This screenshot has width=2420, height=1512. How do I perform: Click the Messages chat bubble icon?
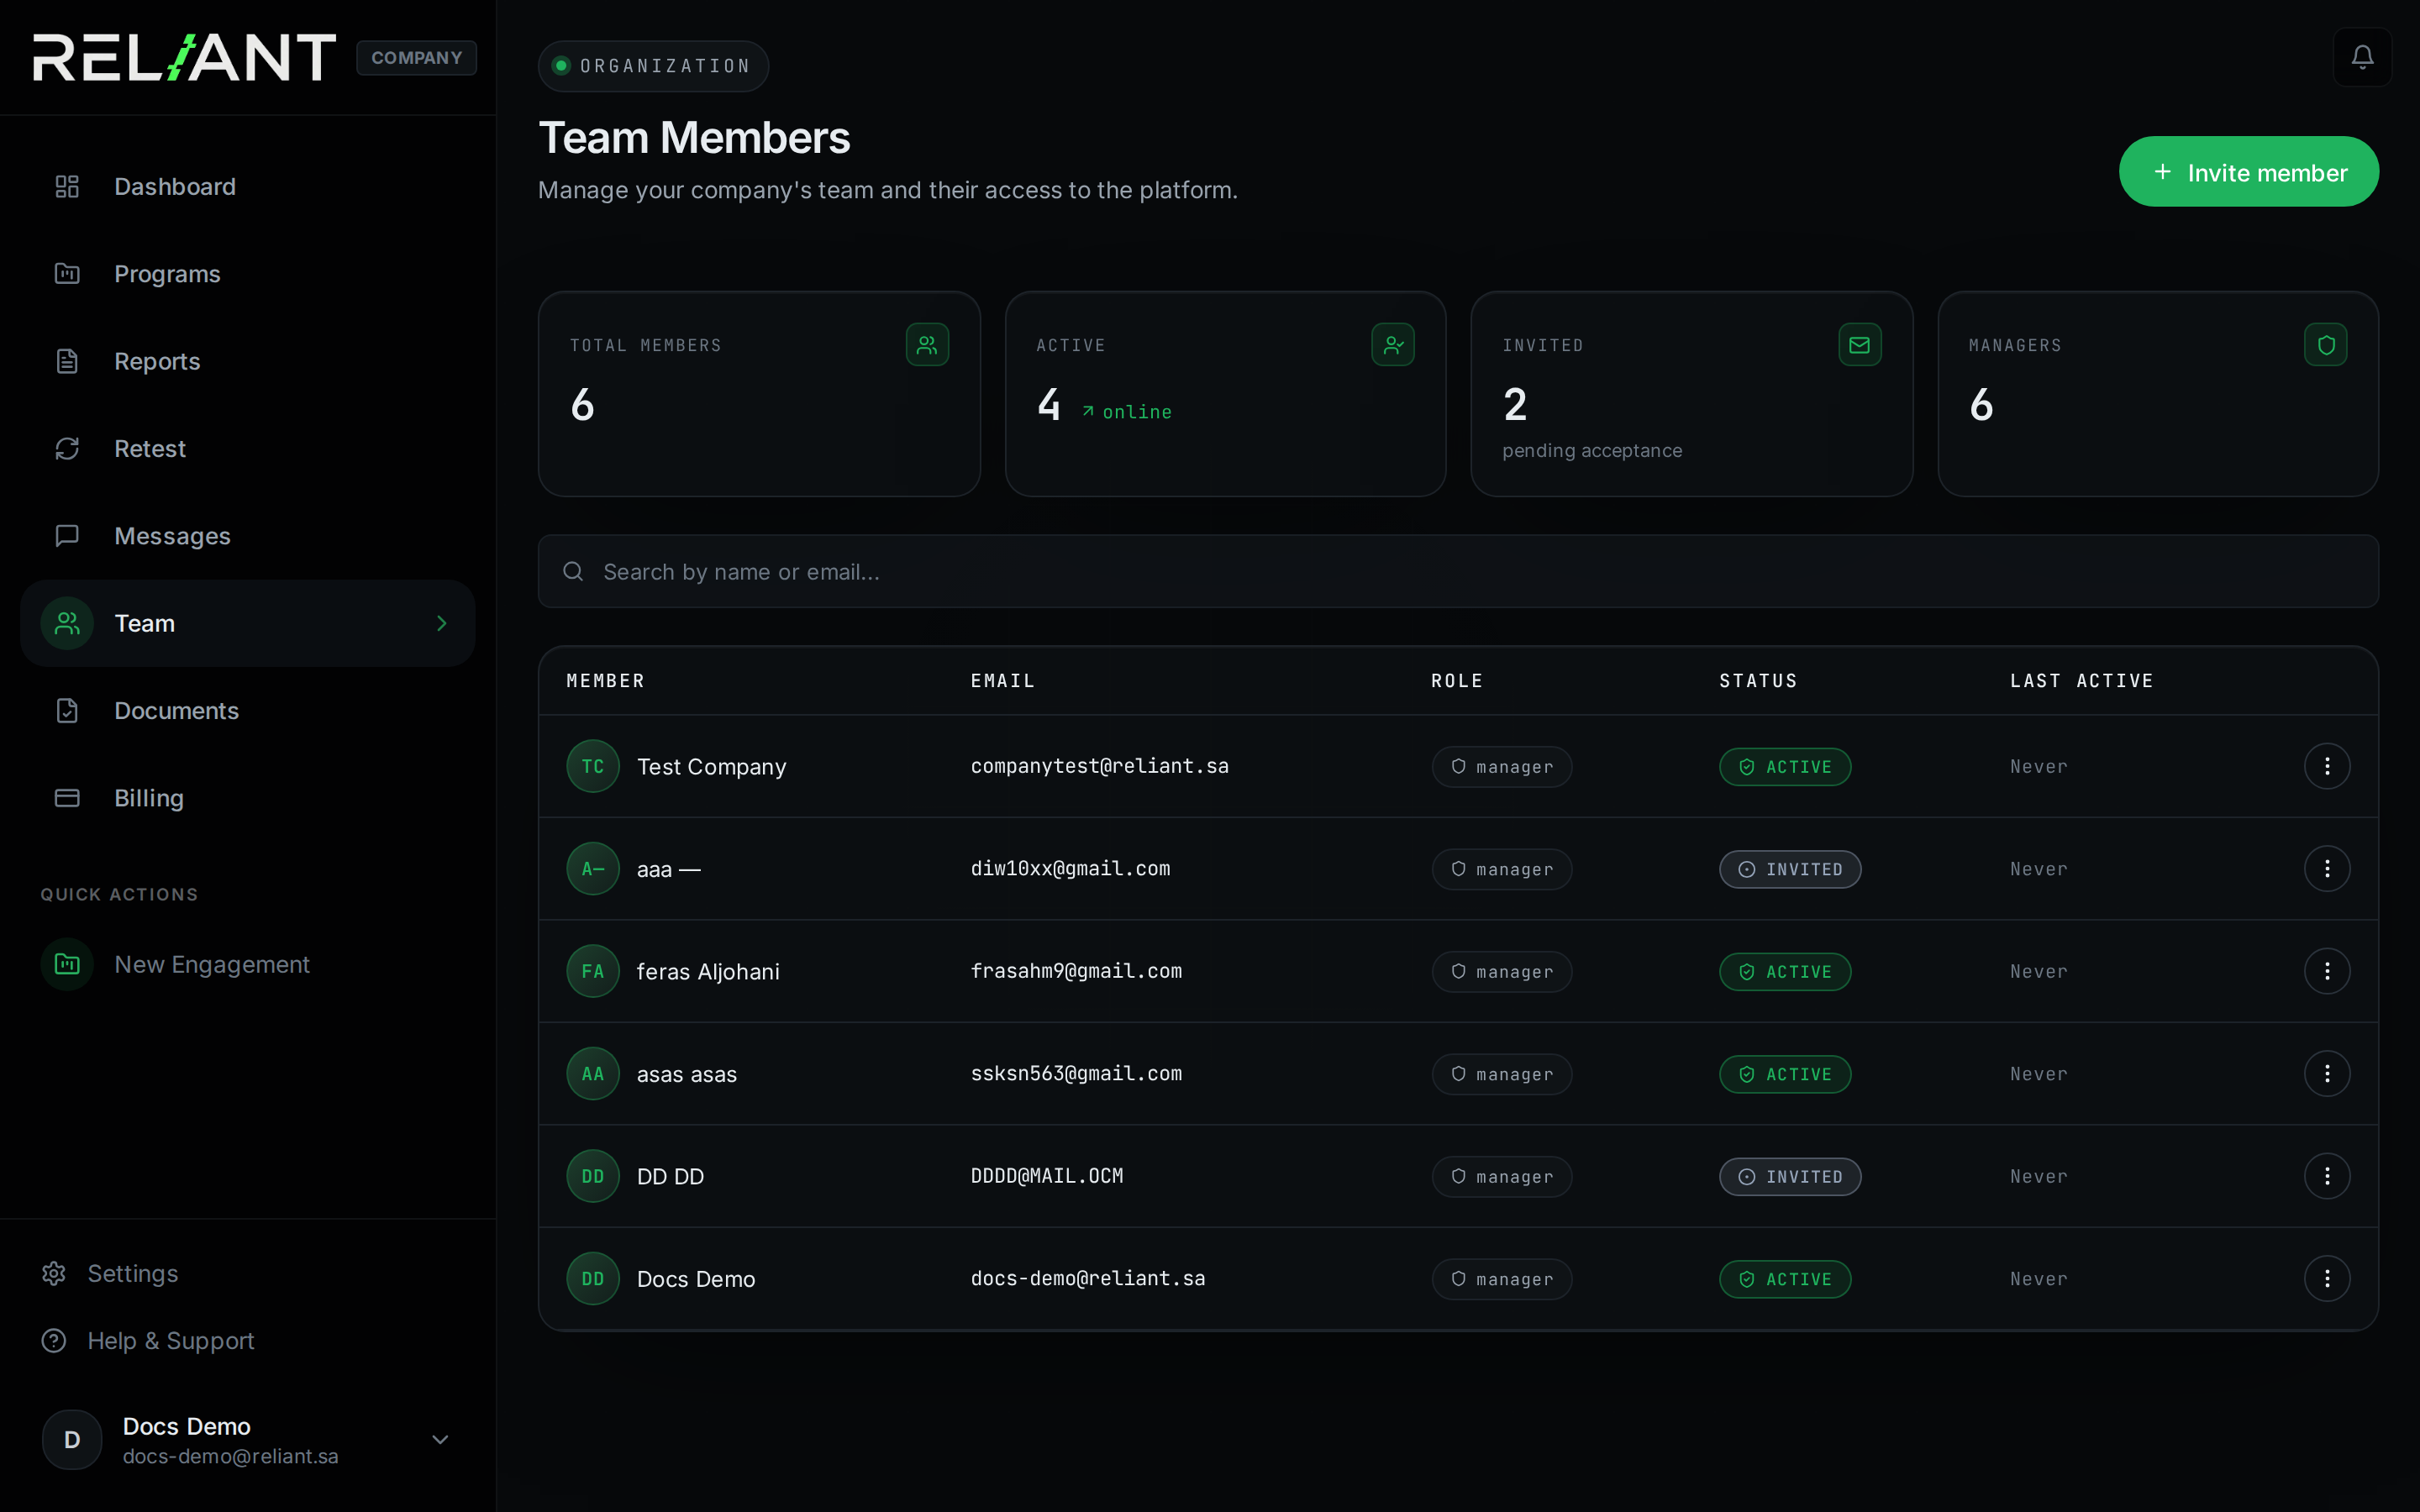(x=67, y=536)
